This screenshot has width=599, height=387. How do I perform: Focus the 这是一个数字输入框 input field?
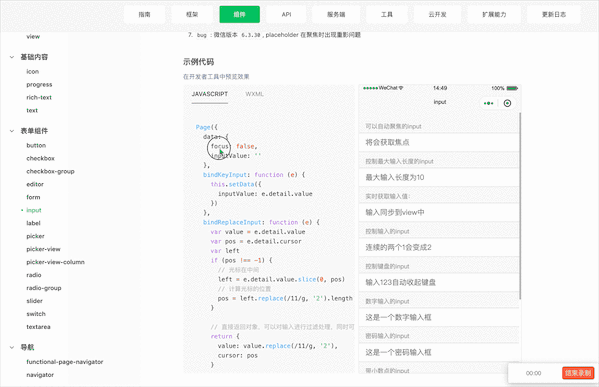coord(439,317)
